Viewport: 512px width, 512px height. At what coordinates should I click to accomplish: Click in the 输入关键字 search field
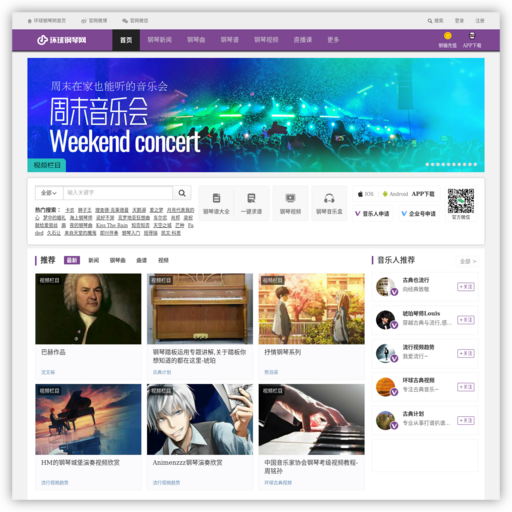coord(118,193)
